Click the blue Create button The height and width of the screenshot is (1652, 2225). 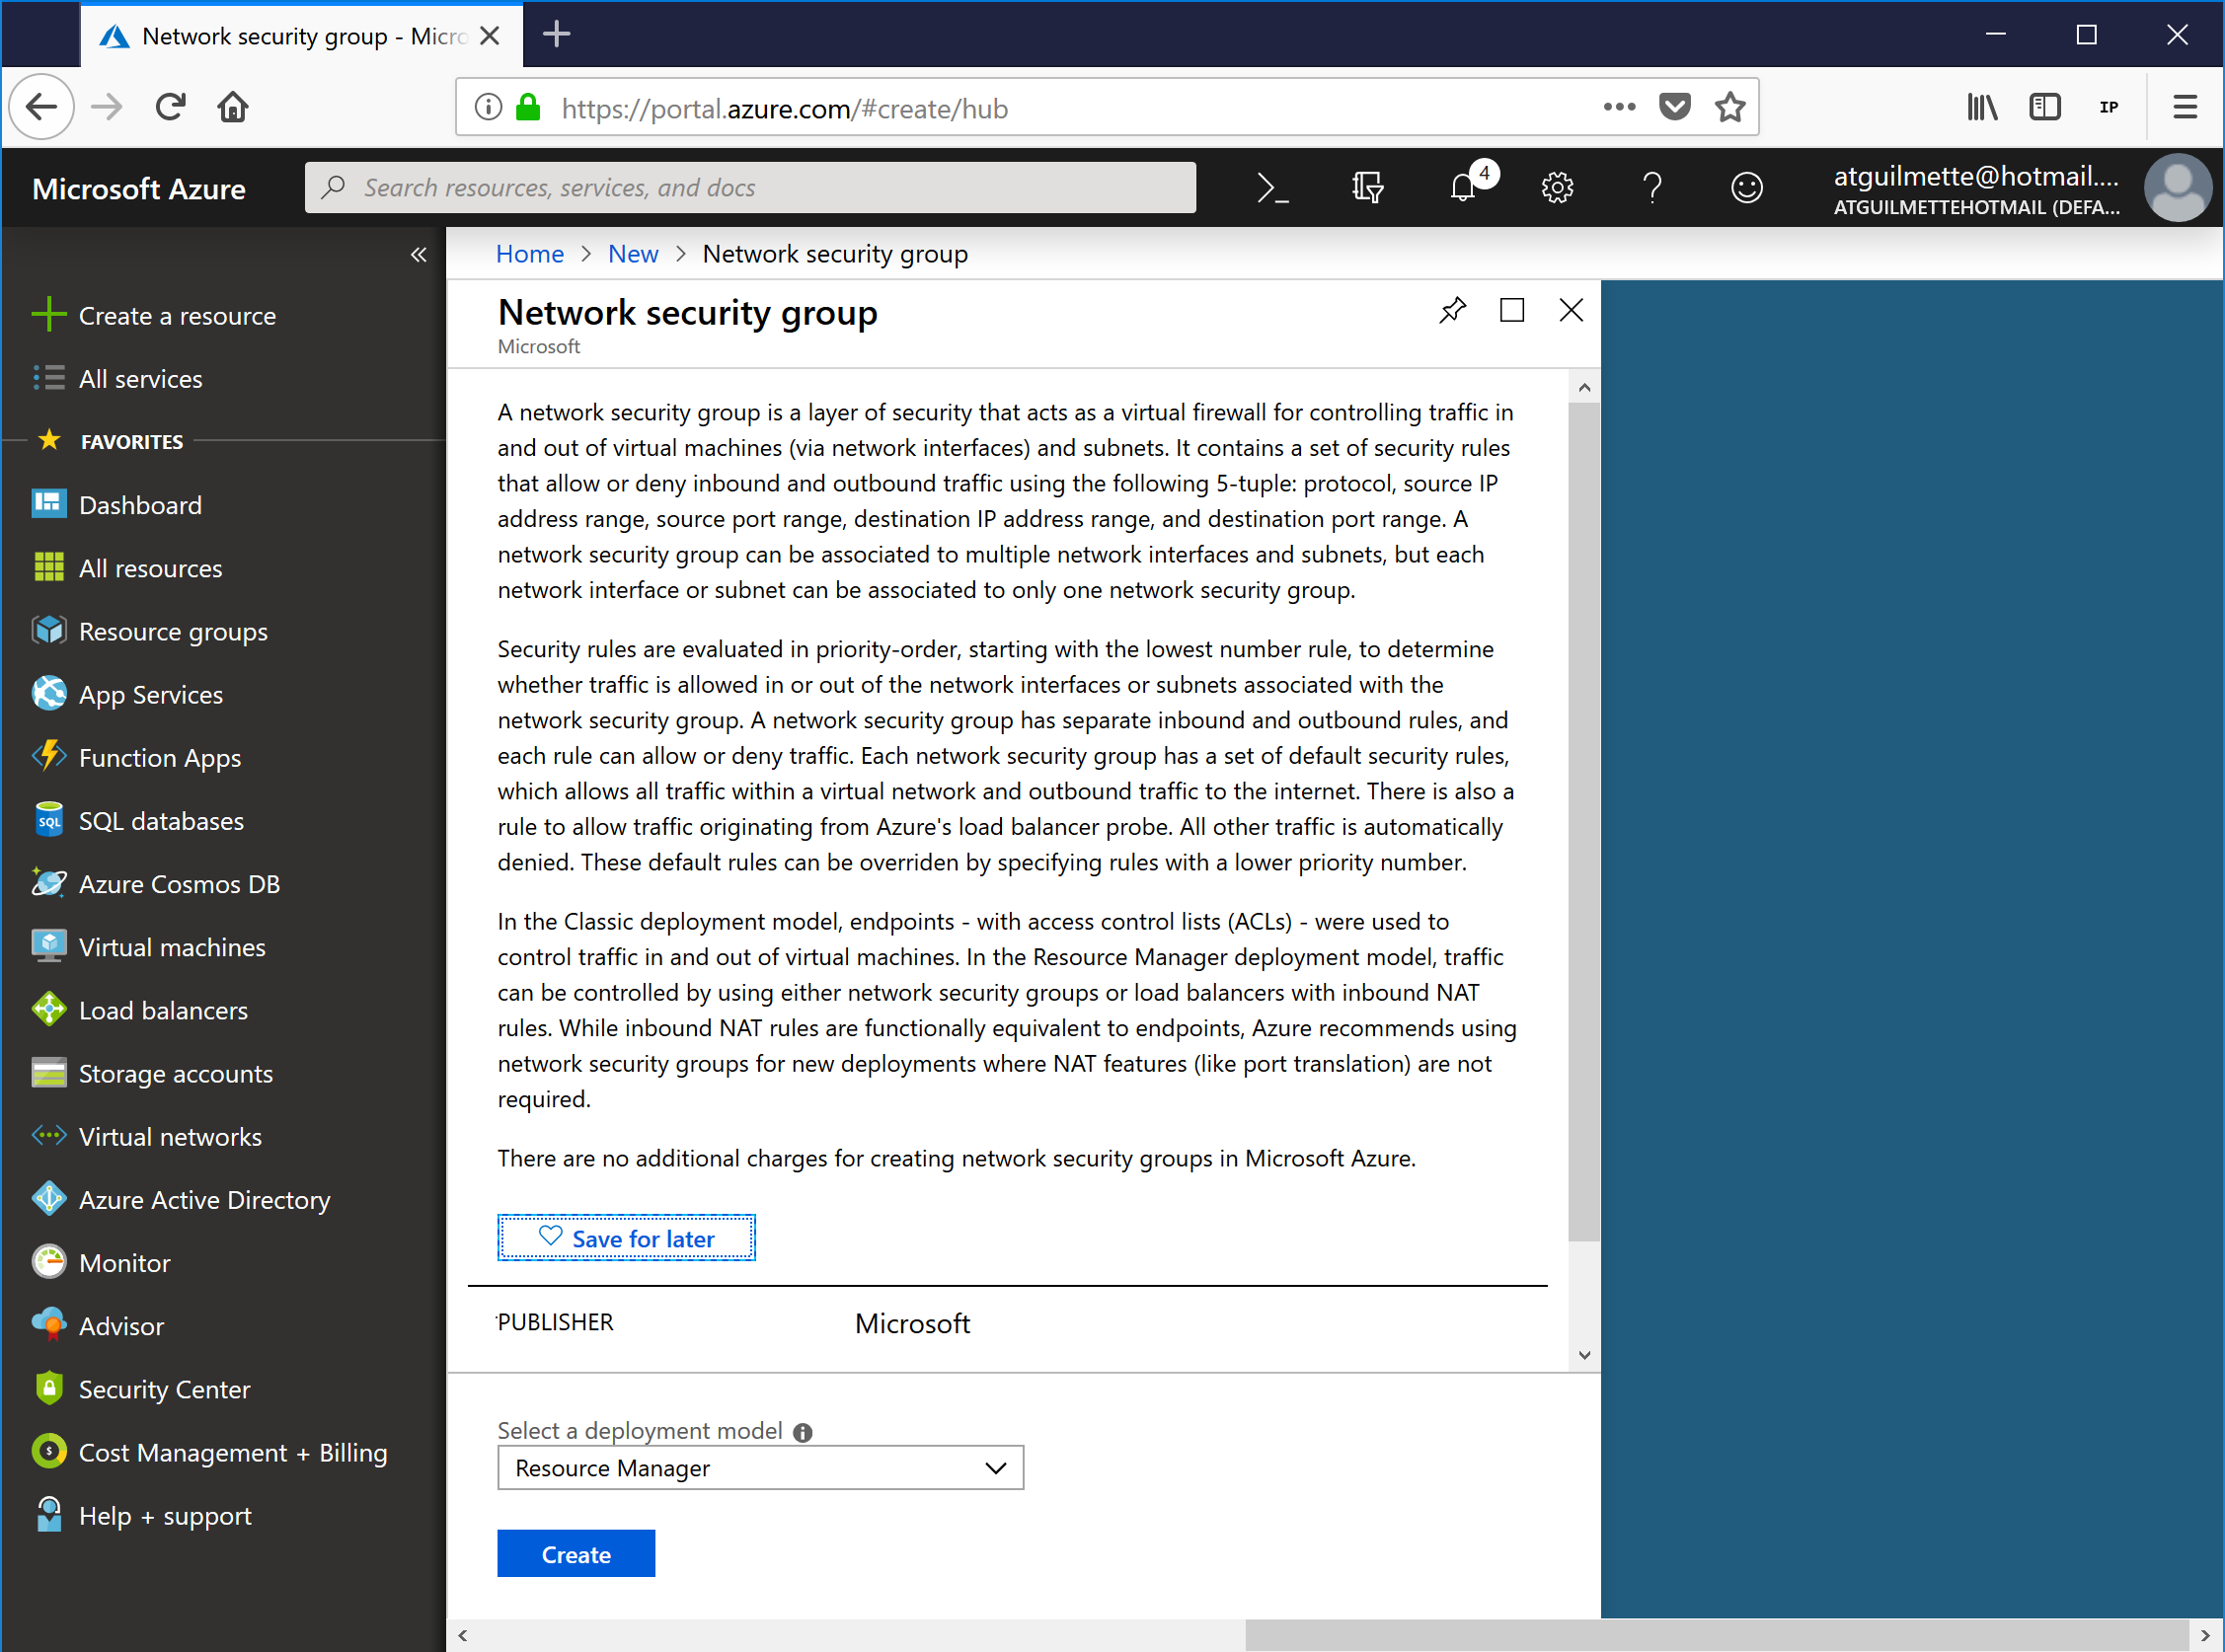tap(576, 1554)
